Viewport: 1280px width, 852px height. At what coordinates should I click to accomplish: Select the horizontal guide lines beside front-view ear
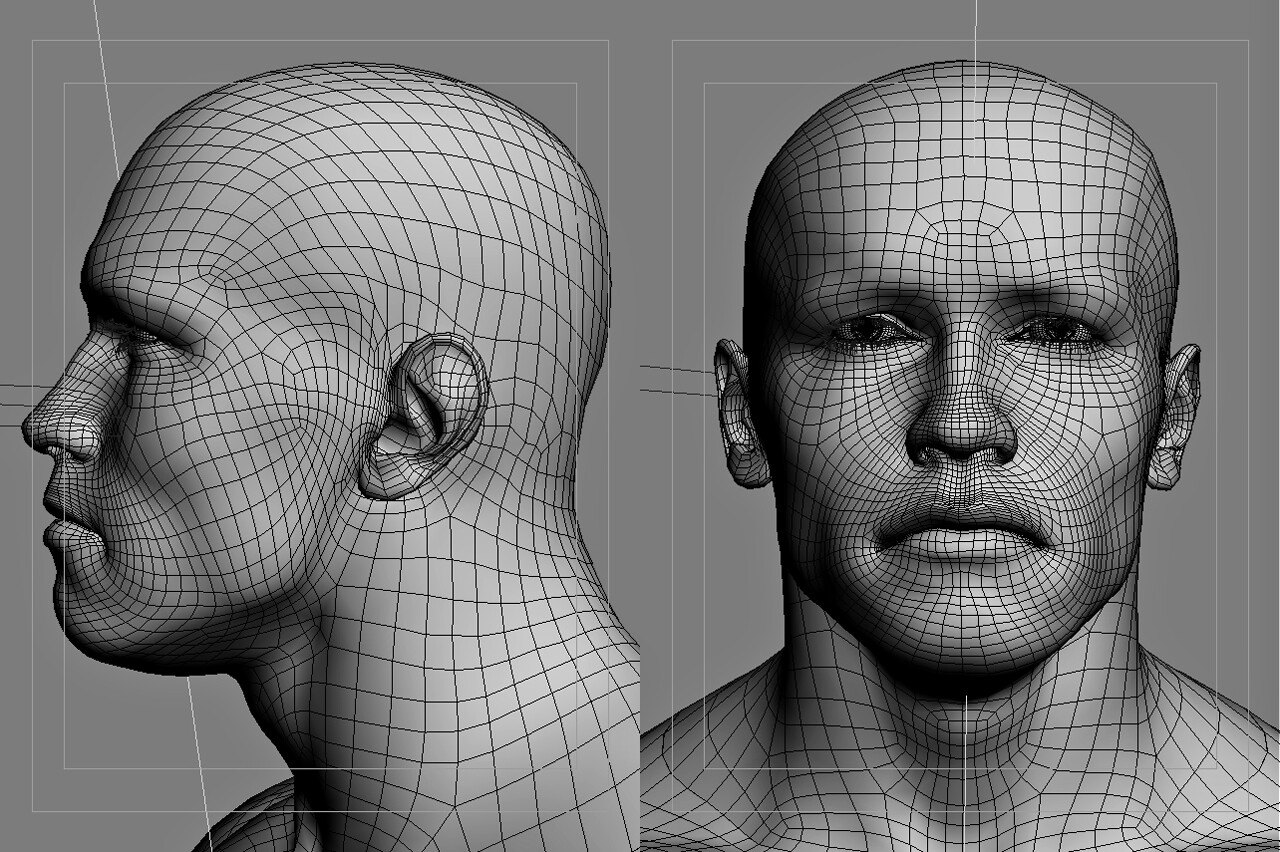(x=678, y=380)
